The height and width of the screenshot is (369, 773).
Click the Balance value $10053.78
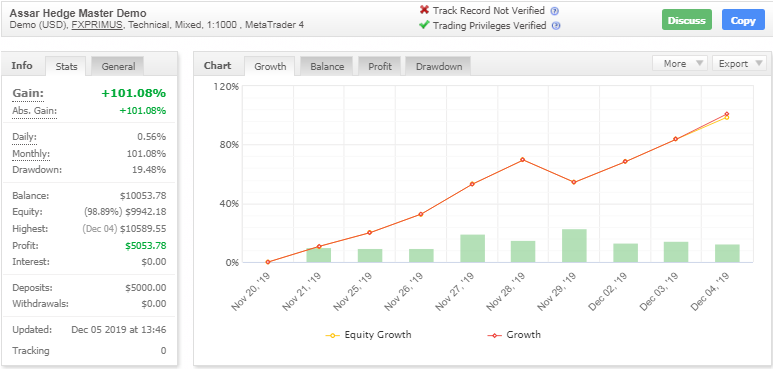[143, 196]
